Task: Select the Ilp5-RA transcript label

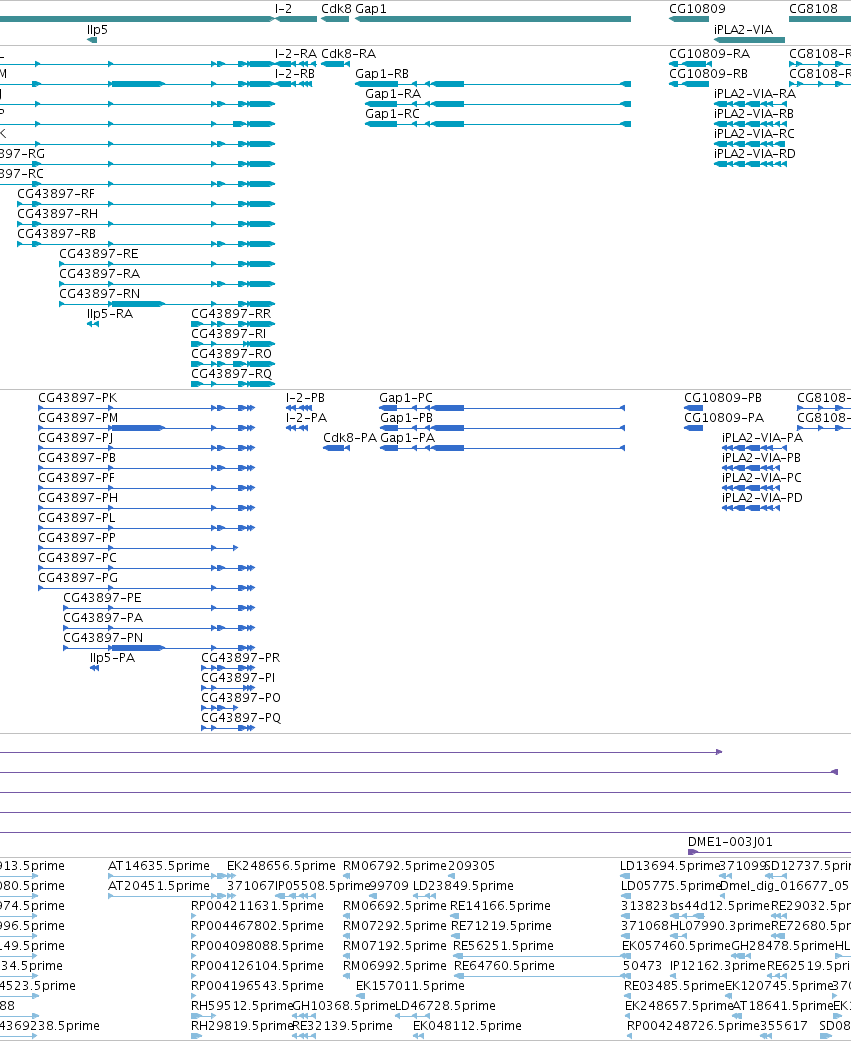Action: click(110, 313)
